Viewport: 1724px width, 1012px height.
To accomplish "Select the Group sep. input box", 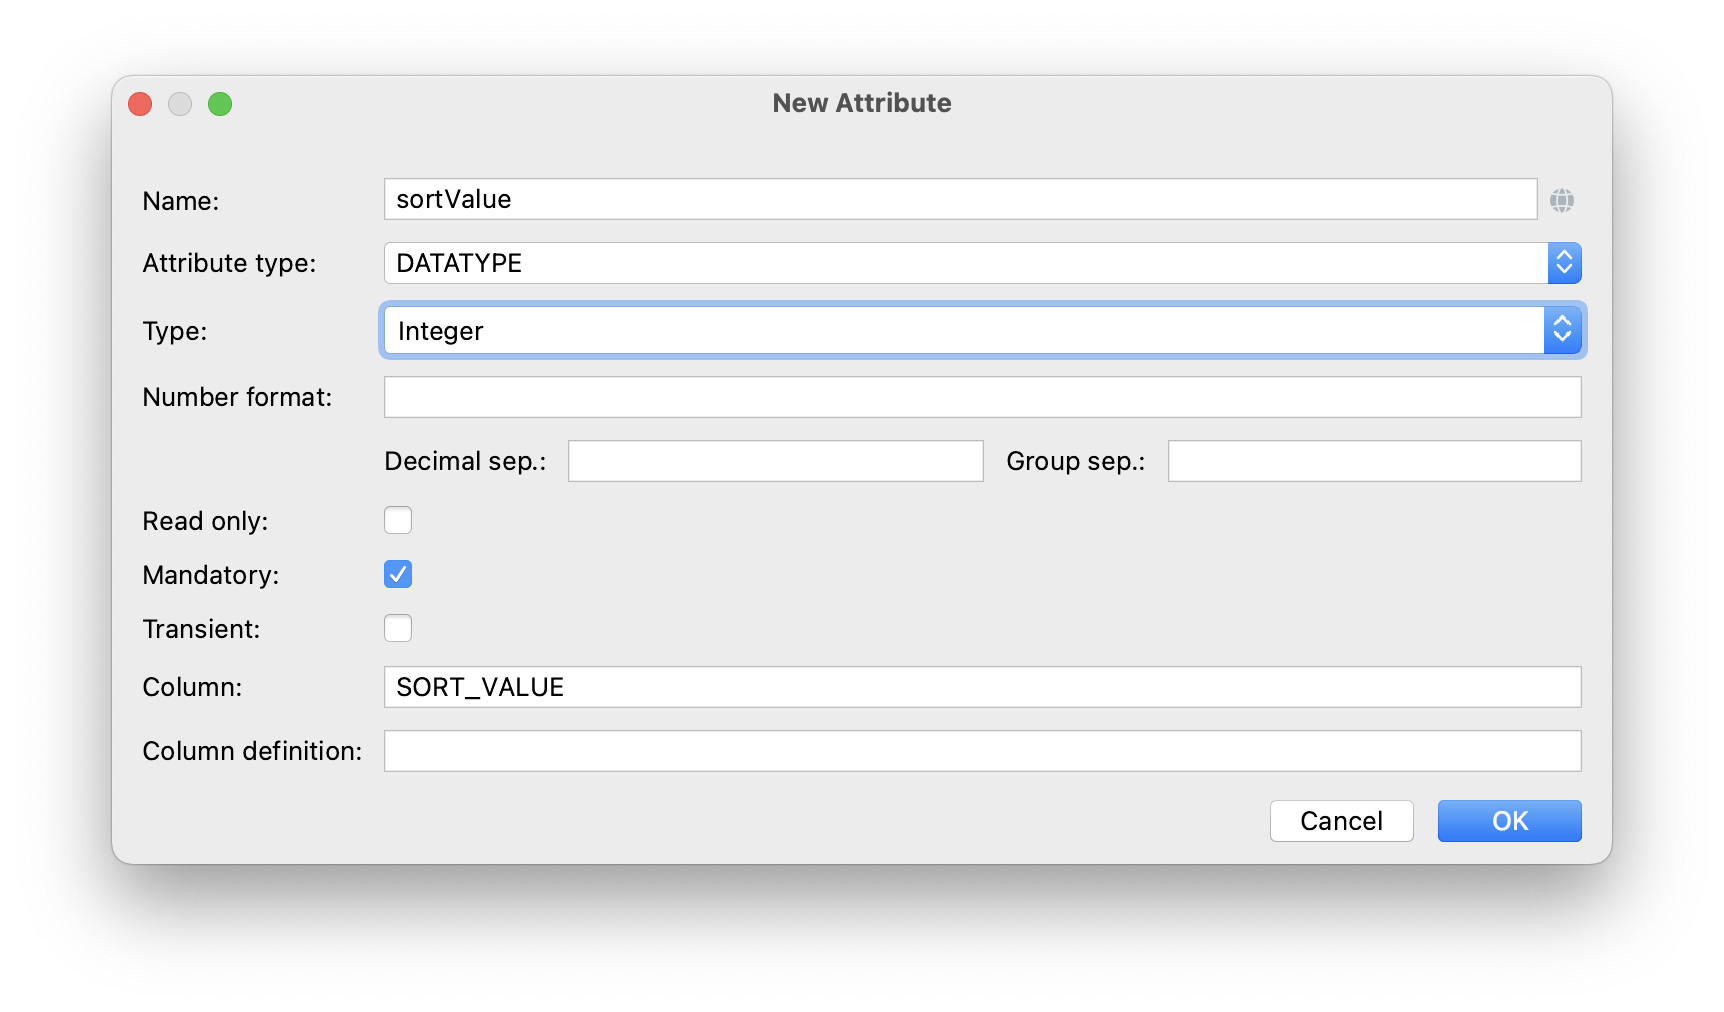I will (x=1374, y=461).
